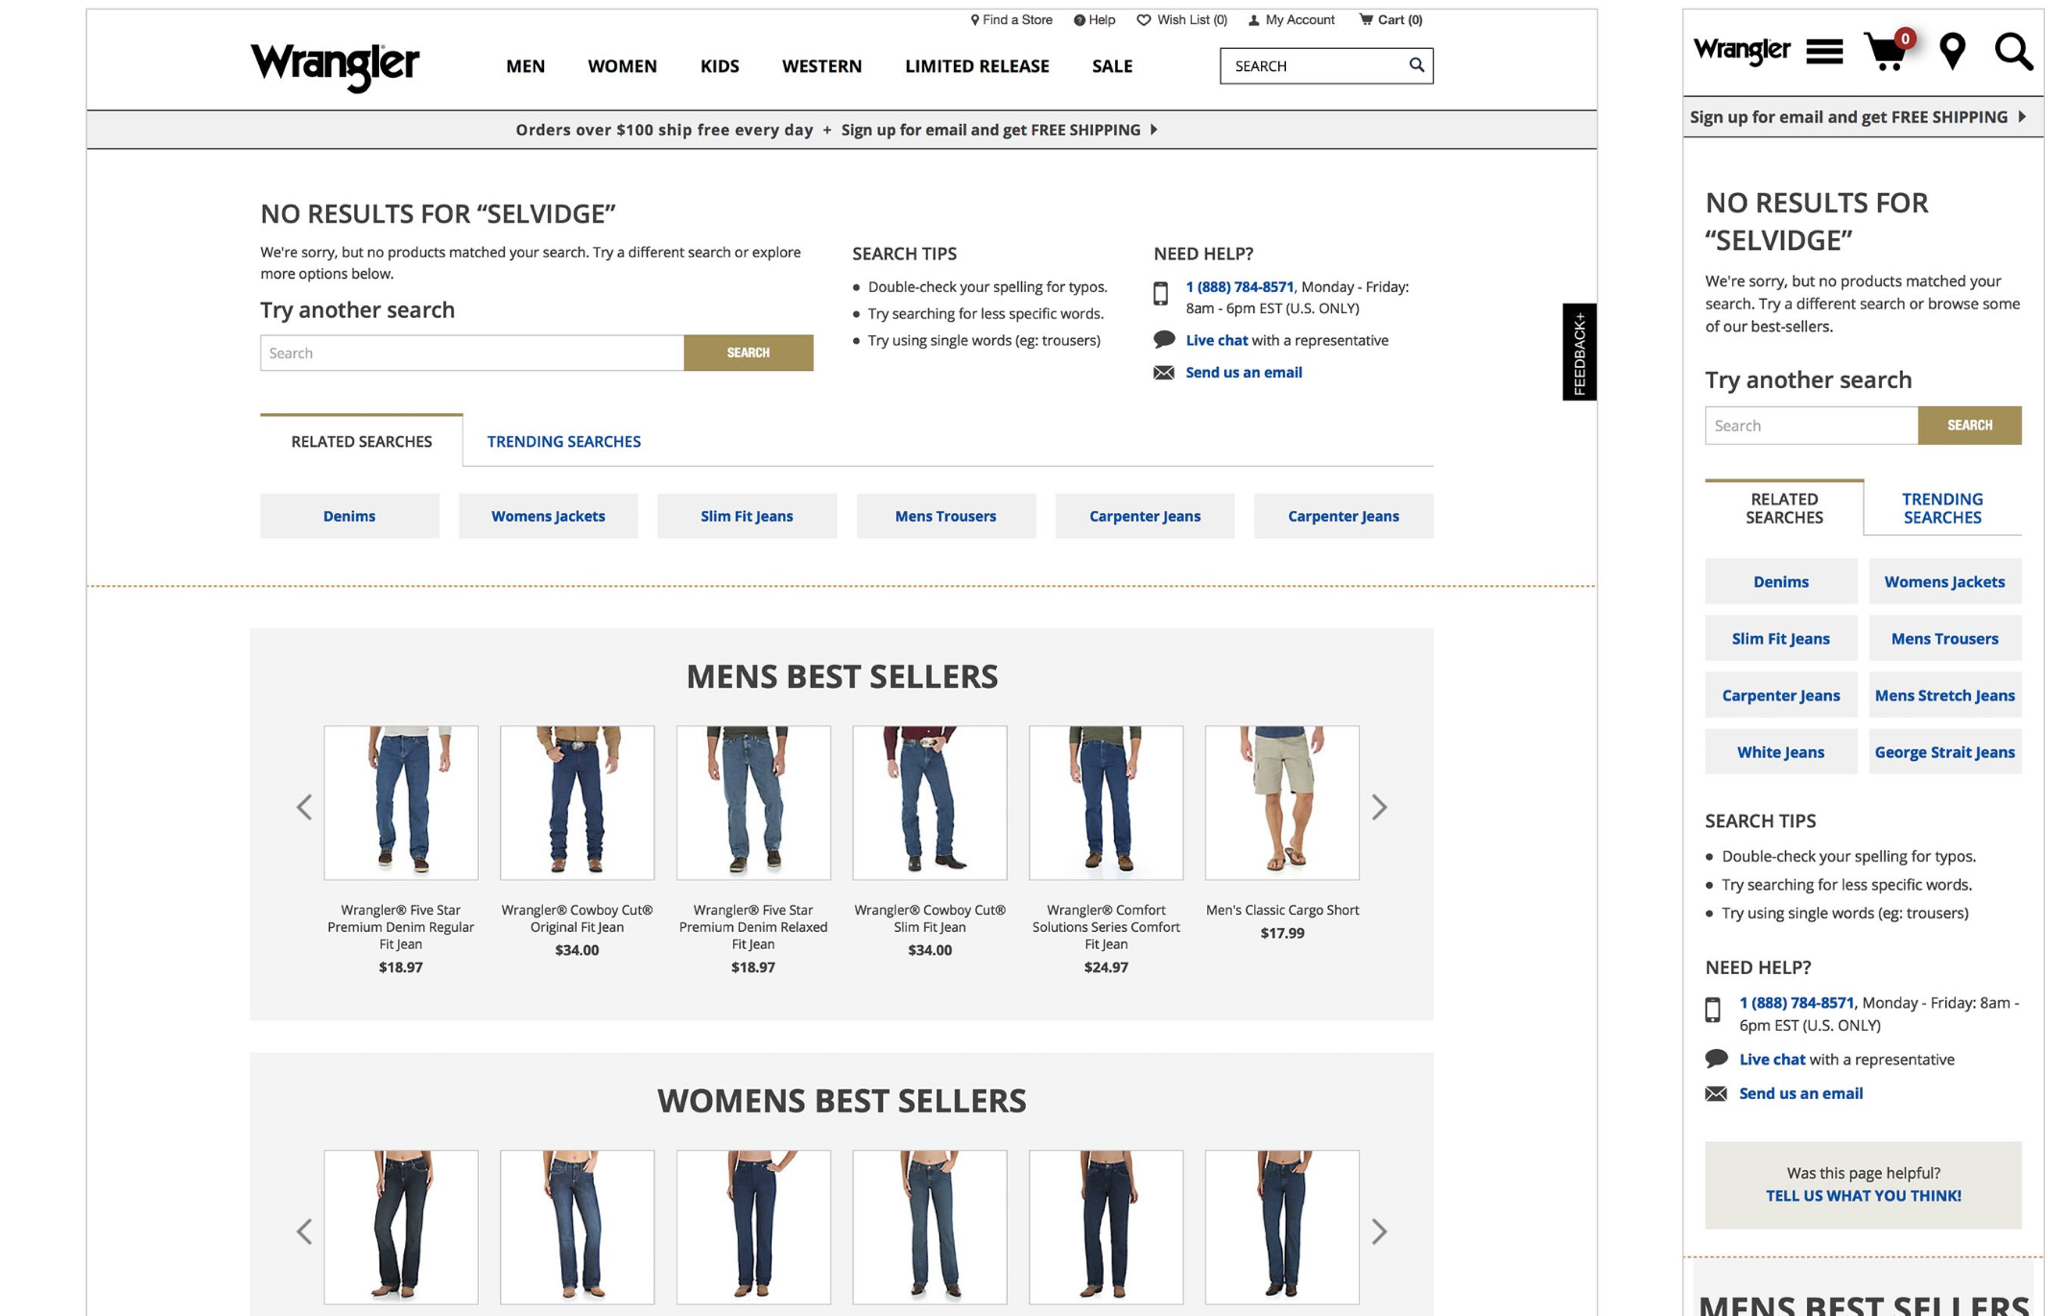The width and height of the screenshot is (2048, 1316).
Task: Go to next Womens Best Sellers items
Action: tap(1379, 1232)
